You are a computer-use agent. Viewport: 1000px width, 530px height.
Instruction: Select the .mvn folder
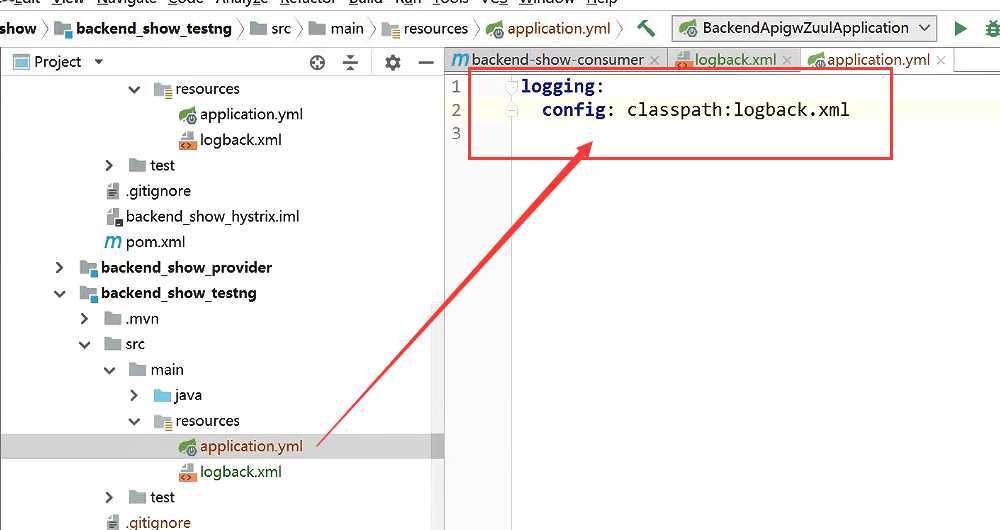click(141, 319)
